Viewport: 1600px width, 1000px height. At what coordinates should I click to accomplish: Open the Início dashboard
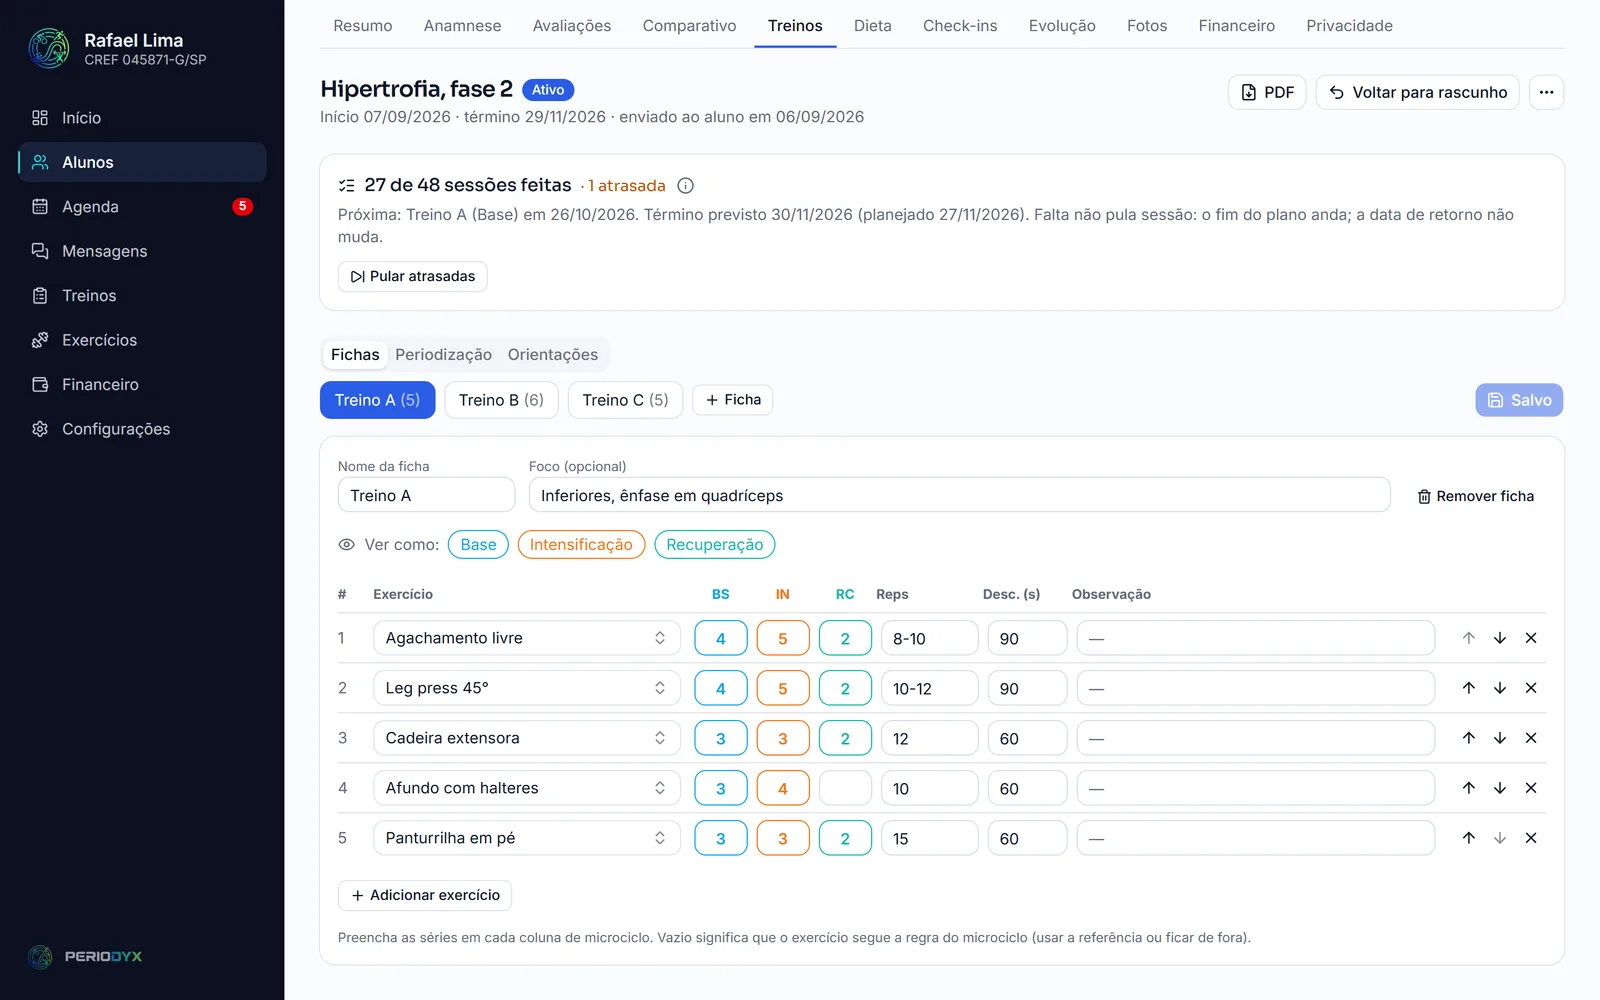(x=142, y=118)
